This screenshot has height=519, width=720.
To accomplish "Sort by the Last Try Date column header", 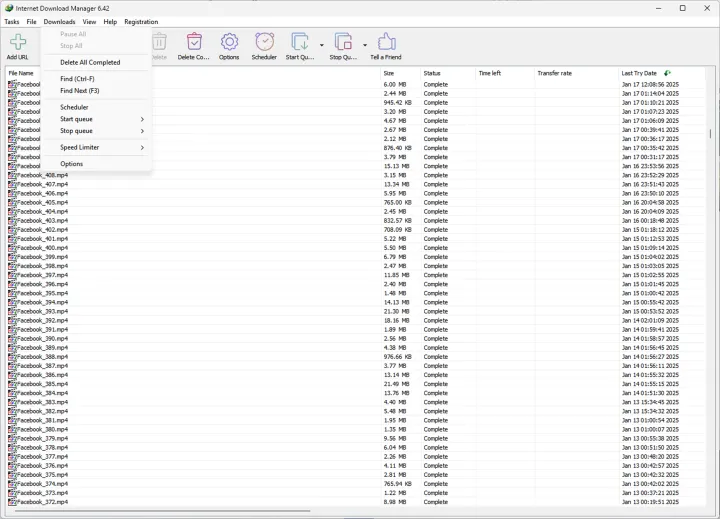I will 640,73.
